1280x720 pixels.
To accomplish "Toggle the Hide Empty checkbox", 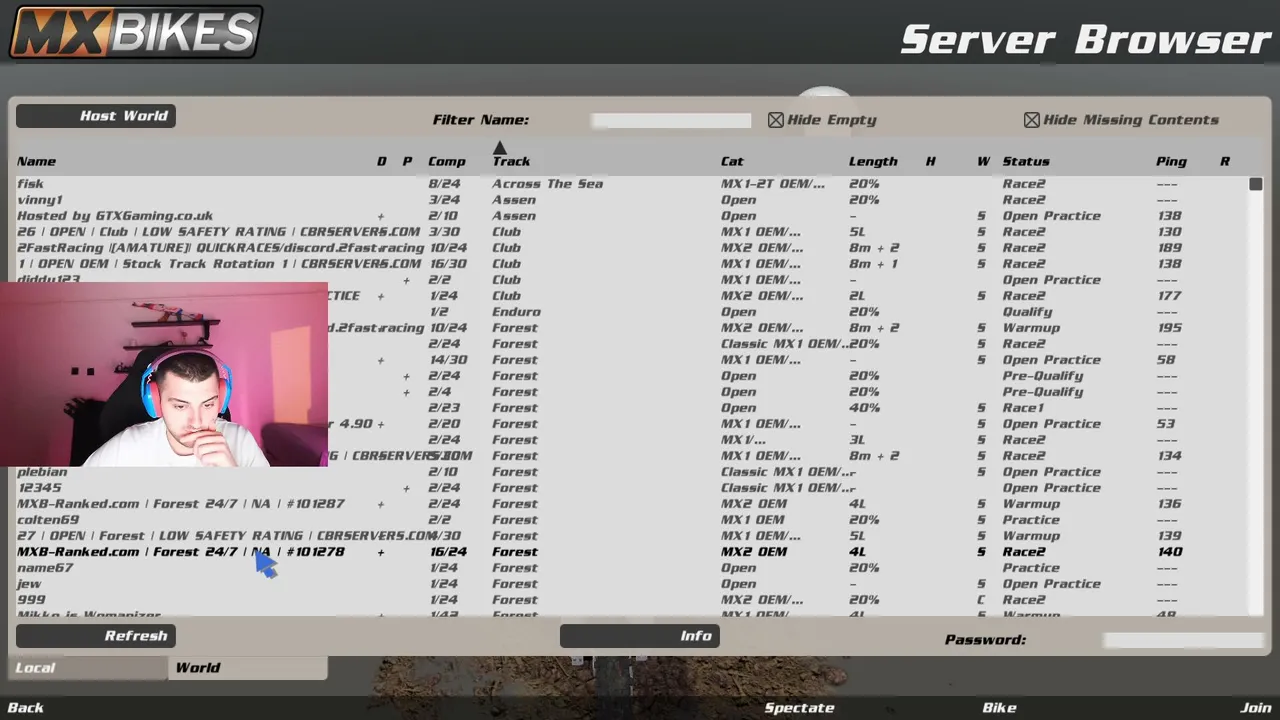I will [x=776, y=120].
